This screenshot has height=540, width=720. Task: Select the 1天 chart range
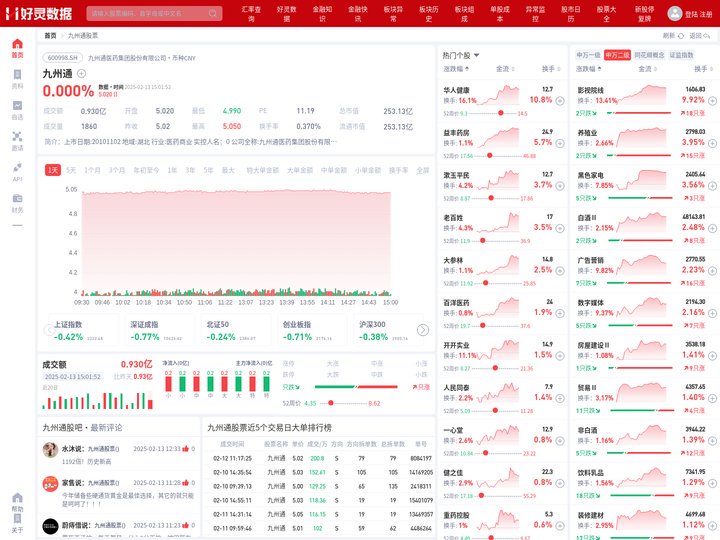(53, 170)
